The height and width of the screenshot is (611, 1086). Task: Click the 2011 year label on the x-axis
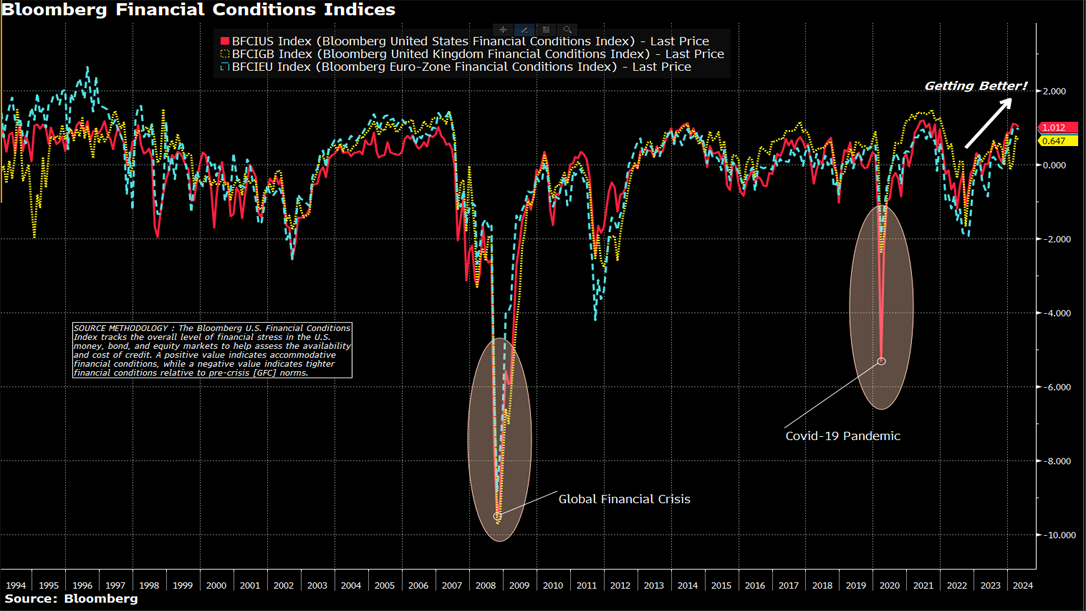pyautogui.click(x=586, y=585)
